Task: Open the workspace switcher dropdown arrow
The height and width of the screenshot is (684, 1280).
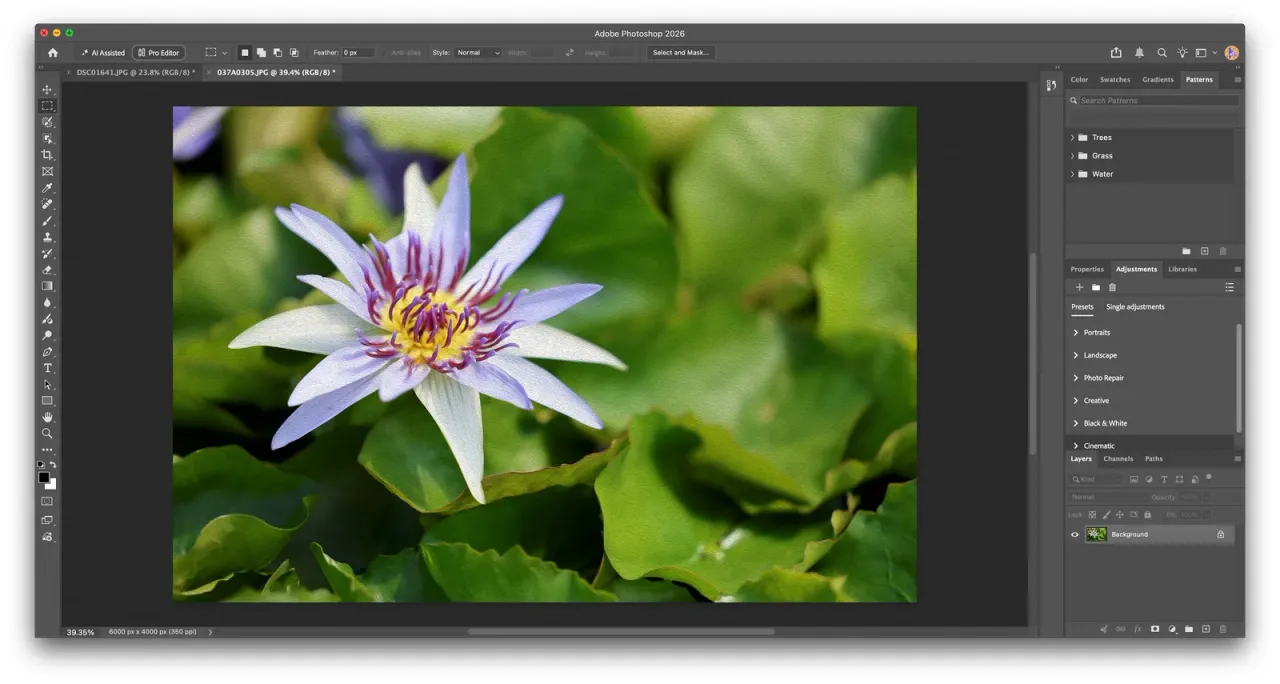Action: [x=1215, y=53]
